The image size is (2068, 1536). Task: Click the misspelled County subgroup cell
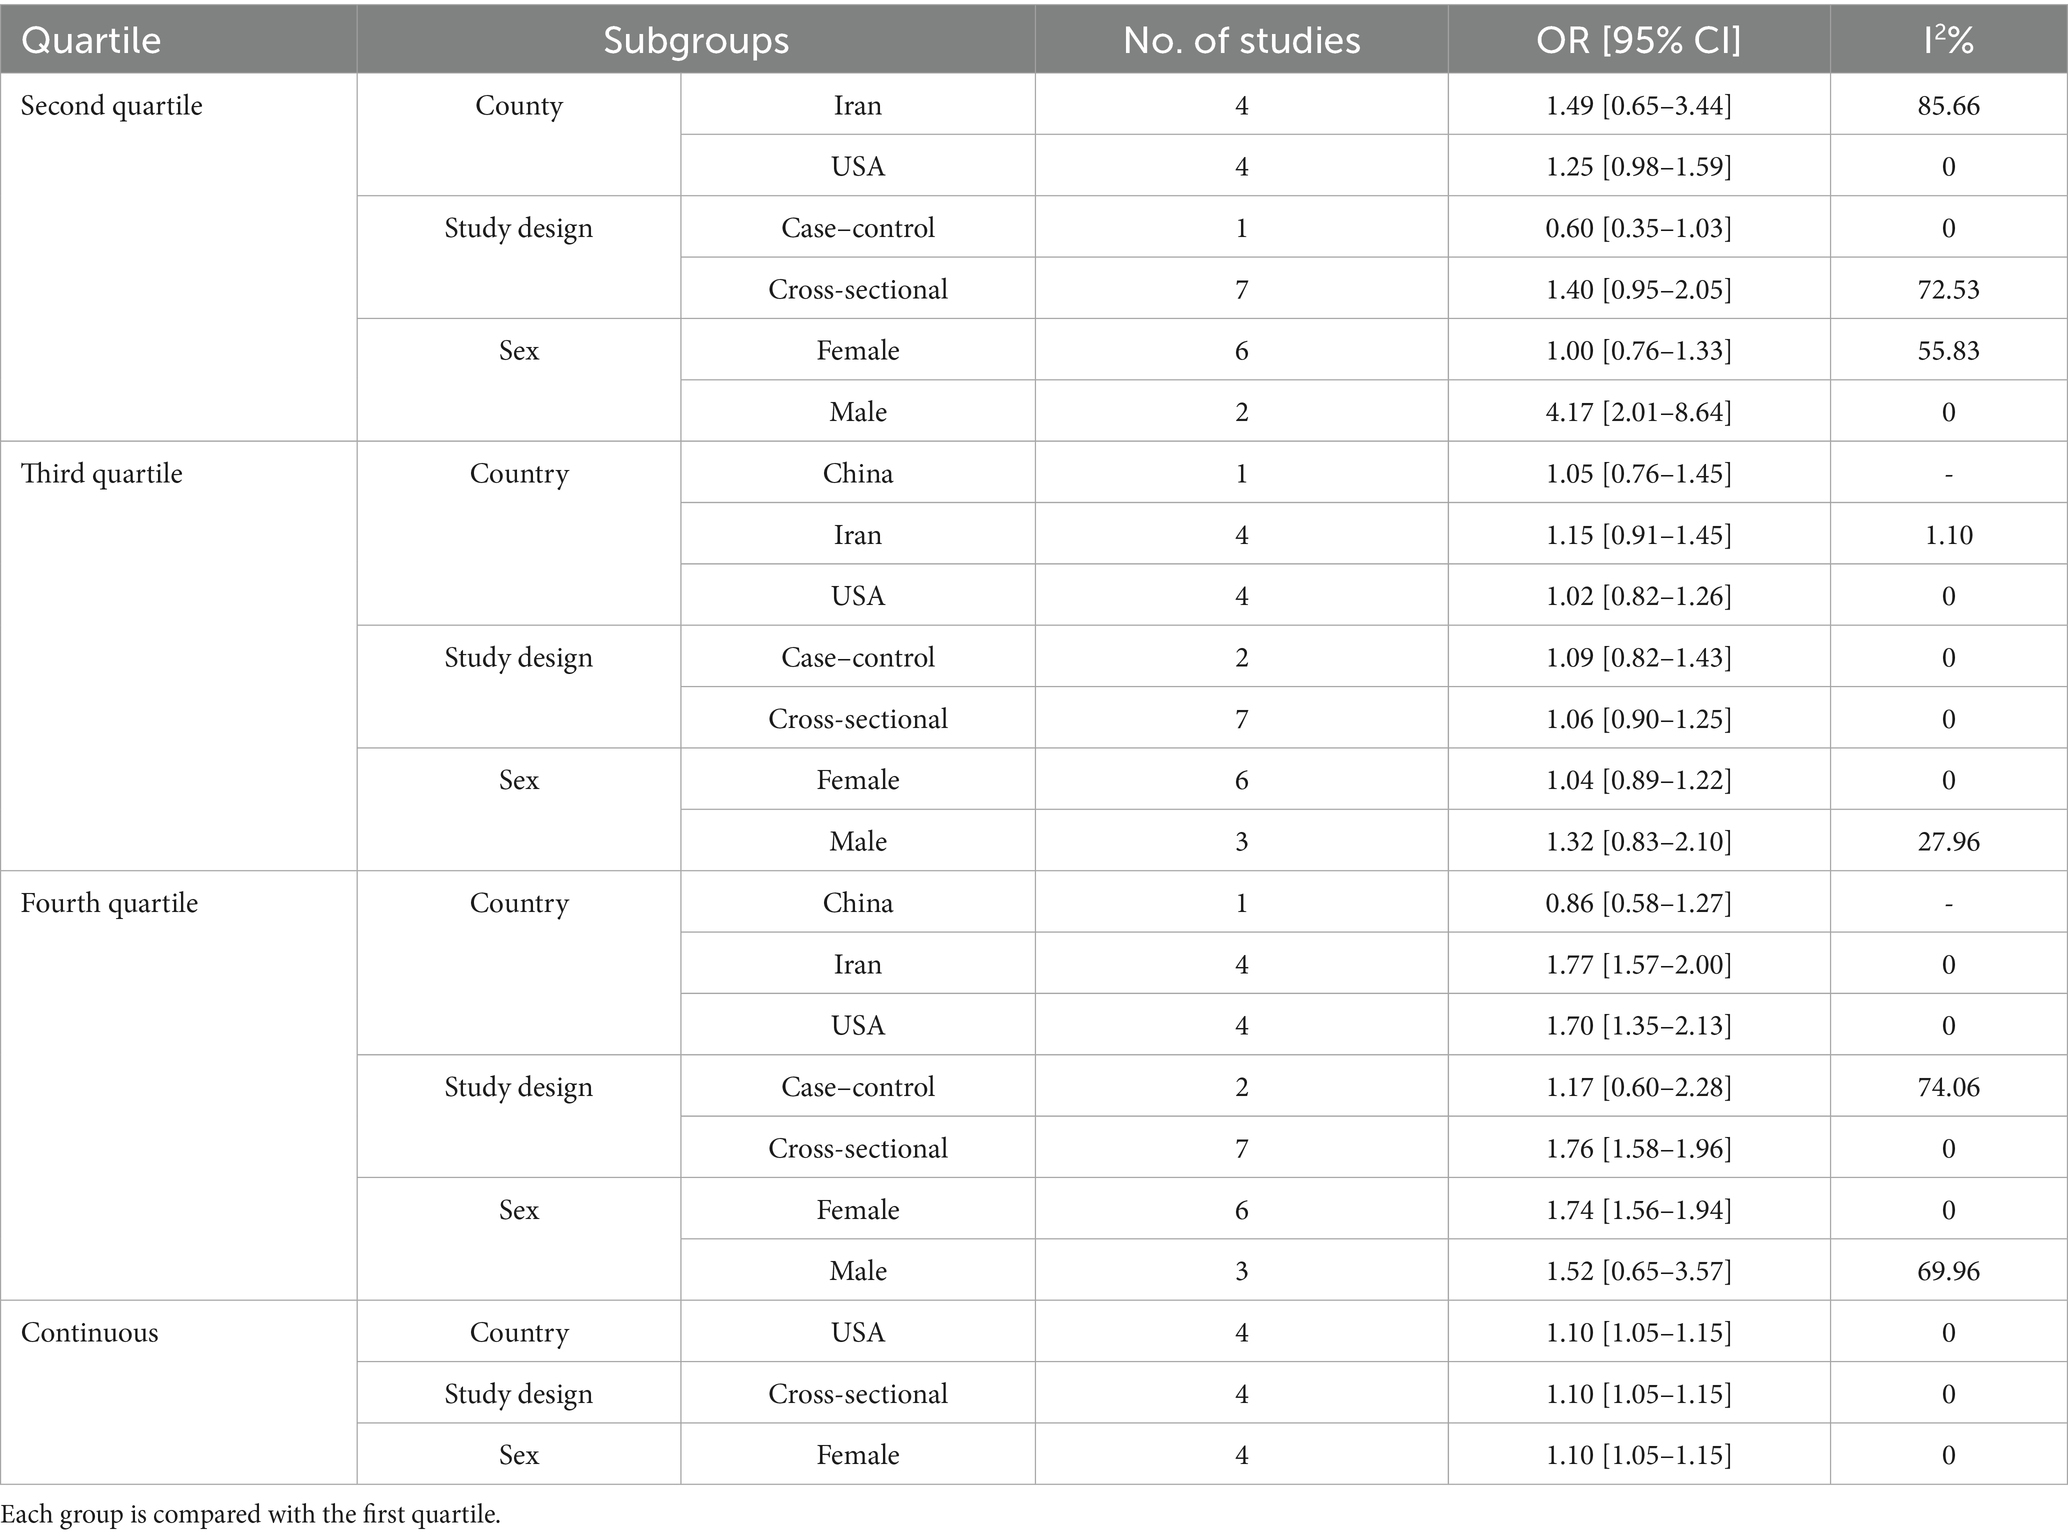pyautogui.click(x=519, y=106)
